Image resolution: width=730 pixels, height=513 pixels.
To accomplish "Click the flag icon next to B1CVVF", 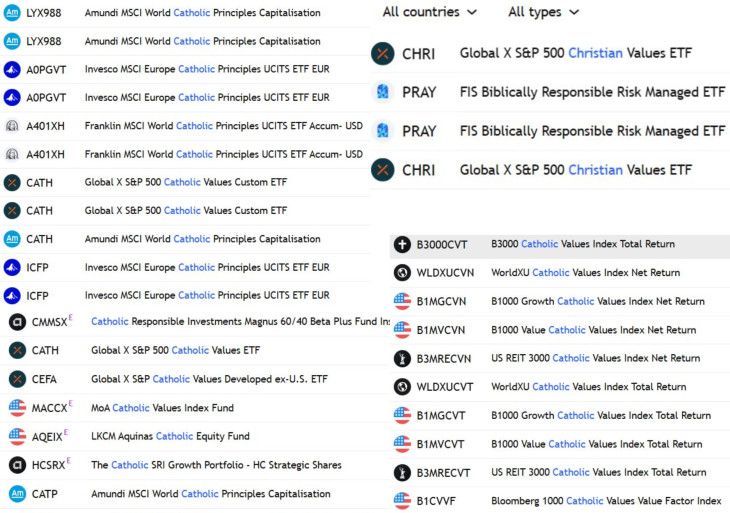I will click(402, 501).
